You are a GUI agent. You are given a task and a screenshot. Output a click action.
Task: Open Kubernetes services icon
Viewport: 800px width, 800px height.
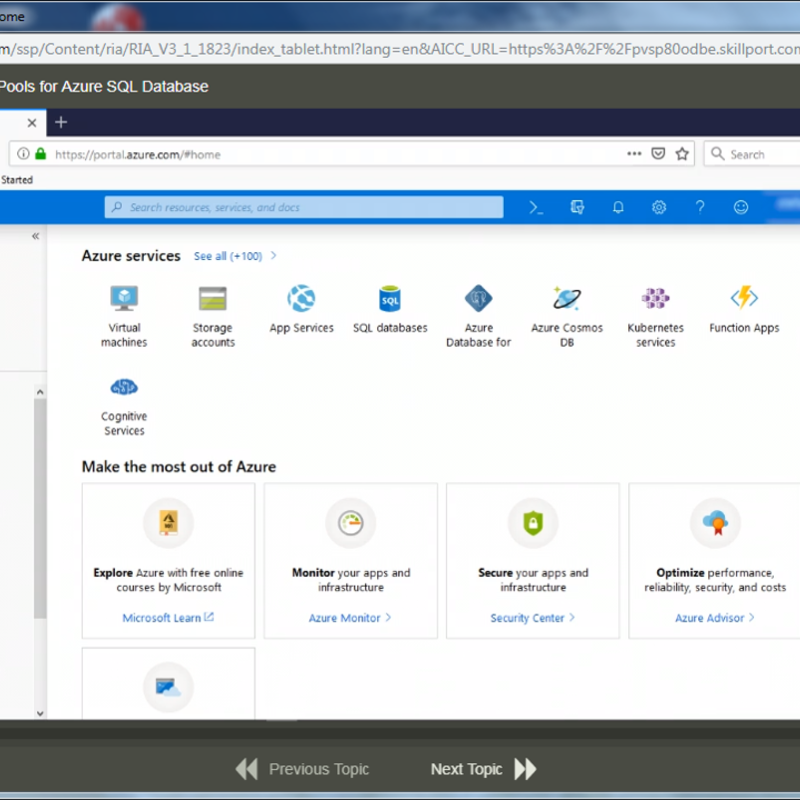pos(655,298)
